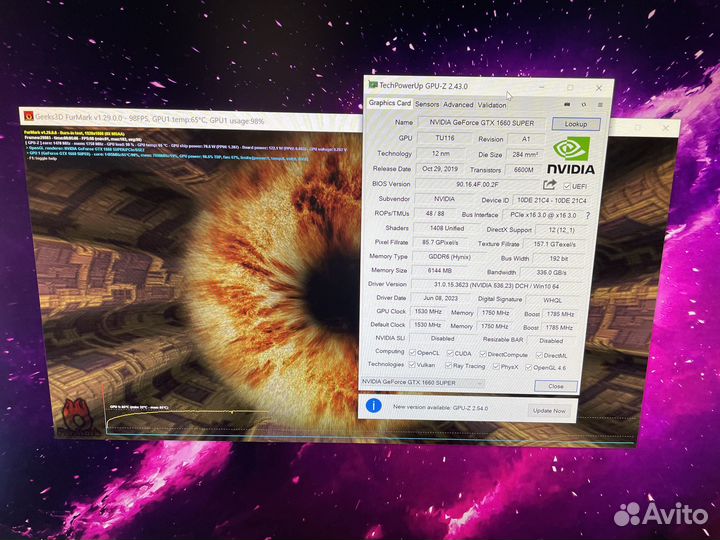Toggle the CUDA checkbox
The image size is (720, 540).
pos(450,354)
